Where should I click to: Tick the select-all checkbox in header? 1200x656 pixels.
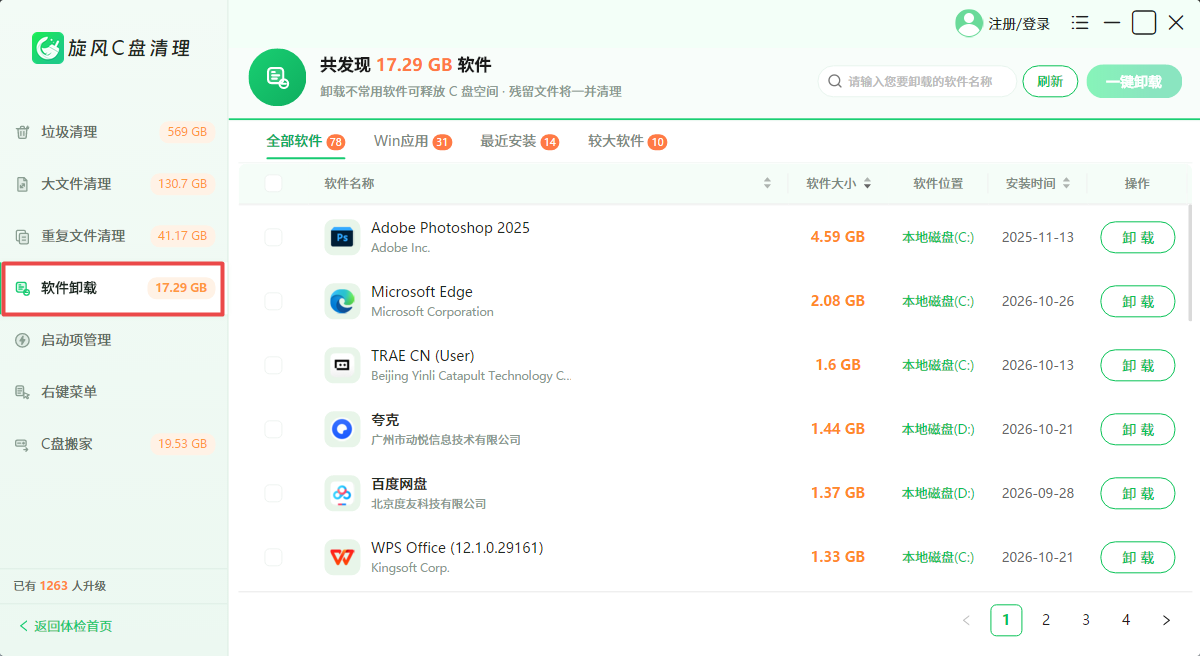pyautogui.click(x=273, y=183)
